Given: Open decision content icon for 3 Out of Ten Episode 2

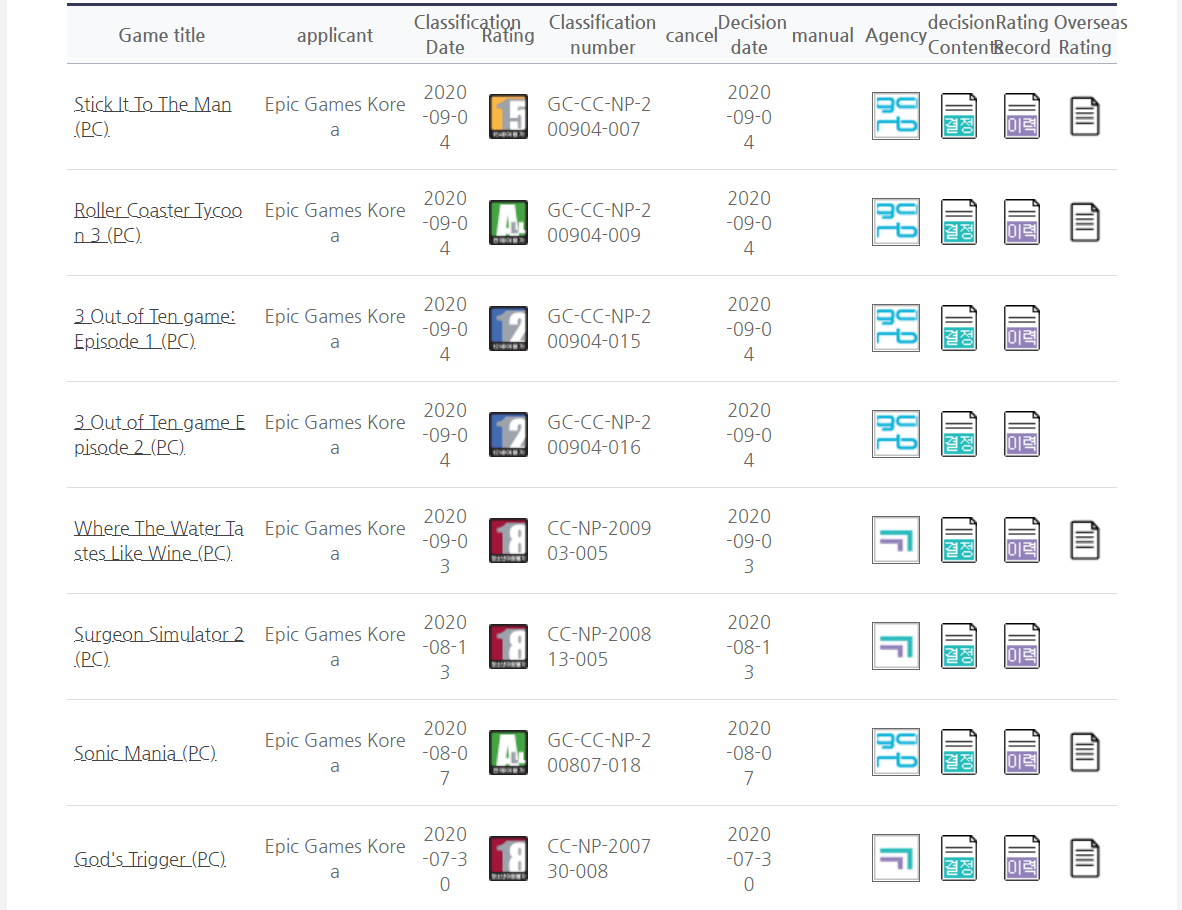Looking at the screenshot, I should pos(959,434).
